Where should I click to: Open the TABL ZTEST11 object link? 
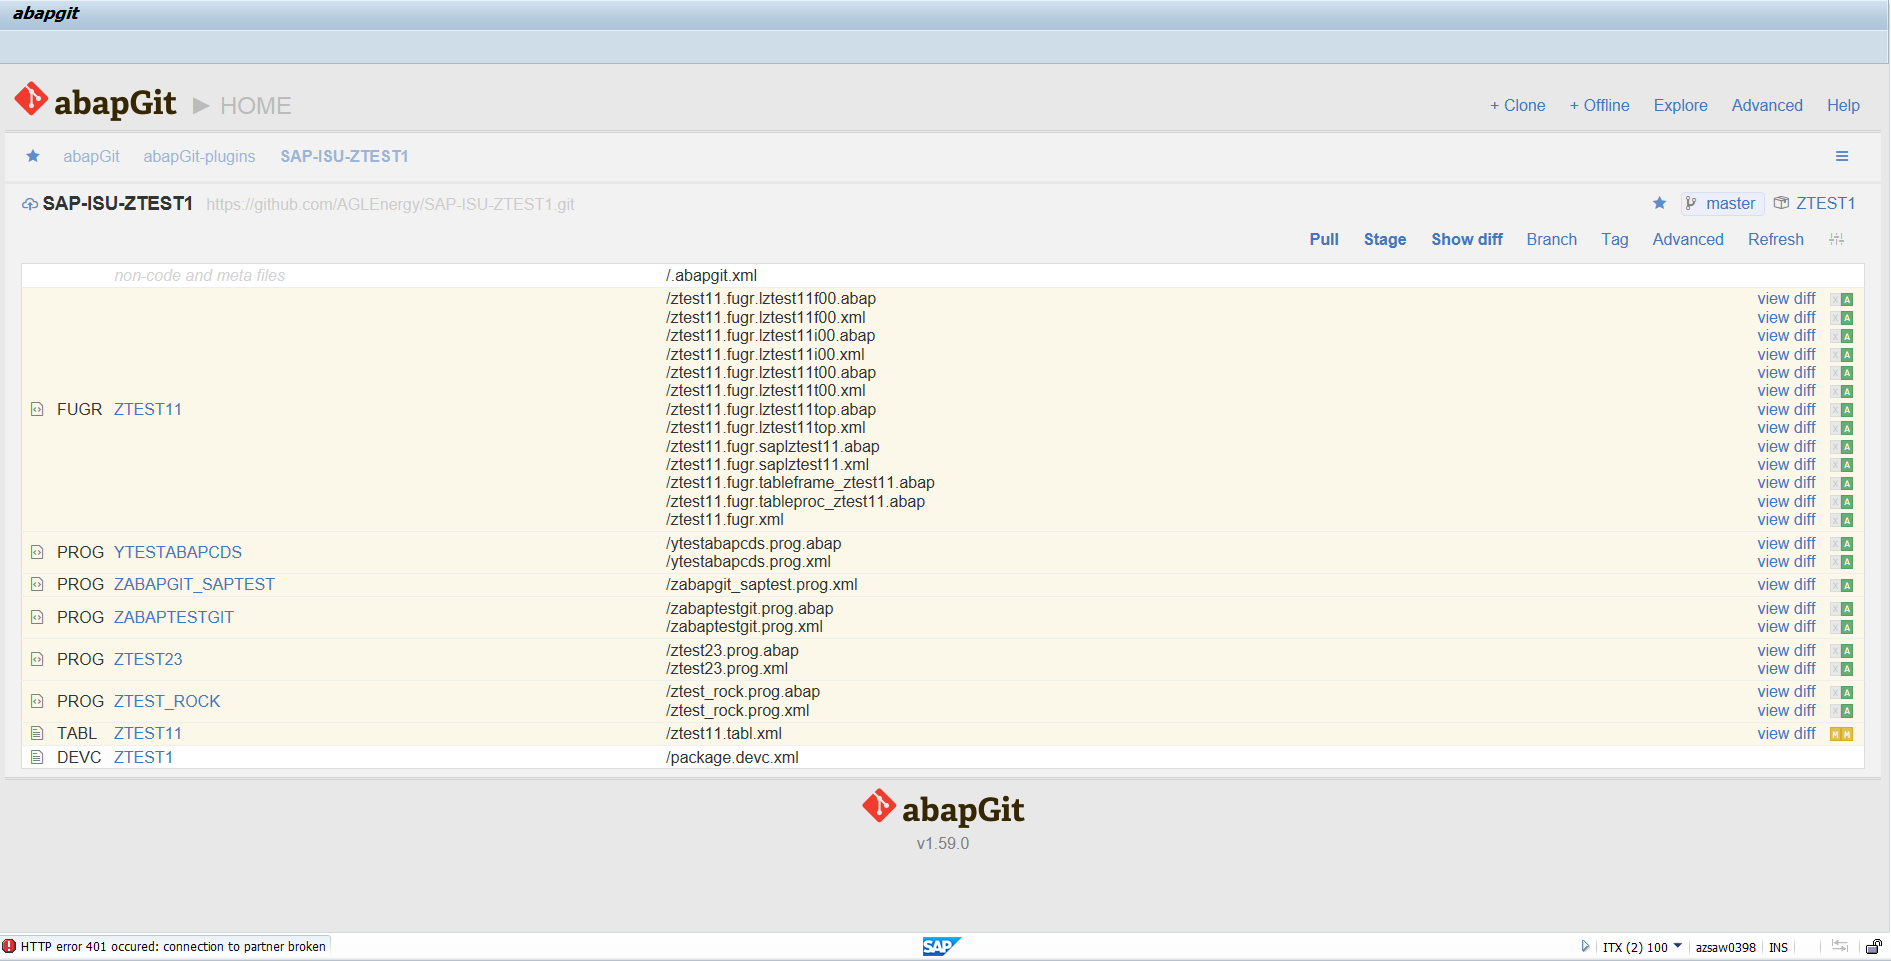(x=148, y=733)
